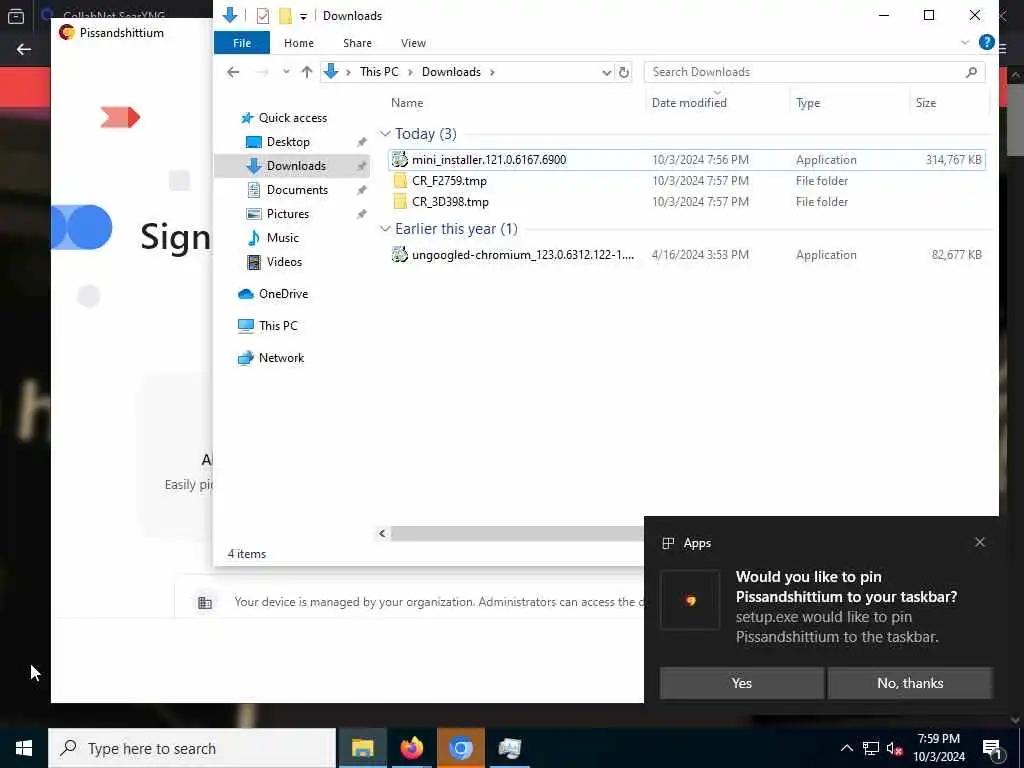
Task: Open Firefox from the taskbar
Action: (411, 748)
